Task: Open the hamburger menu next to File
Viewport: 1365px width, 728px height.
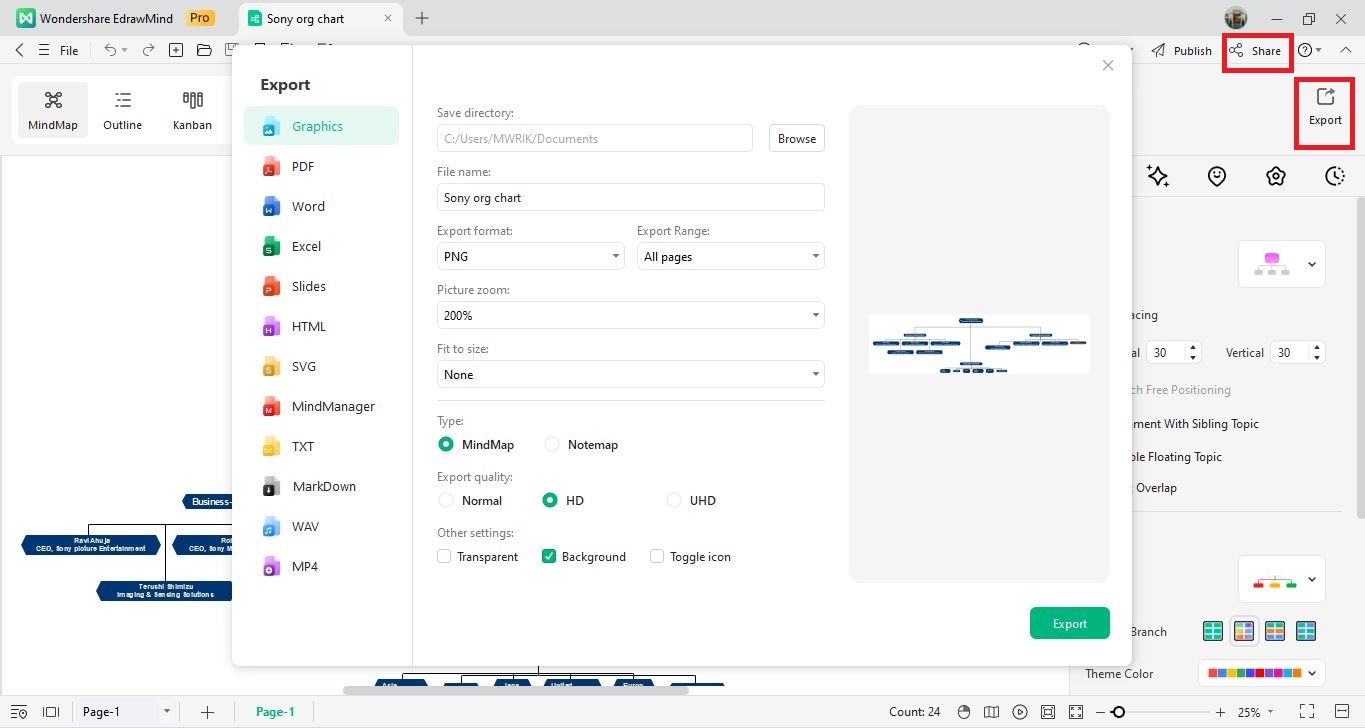Action: pyautogui.click(x=43, y=50)
